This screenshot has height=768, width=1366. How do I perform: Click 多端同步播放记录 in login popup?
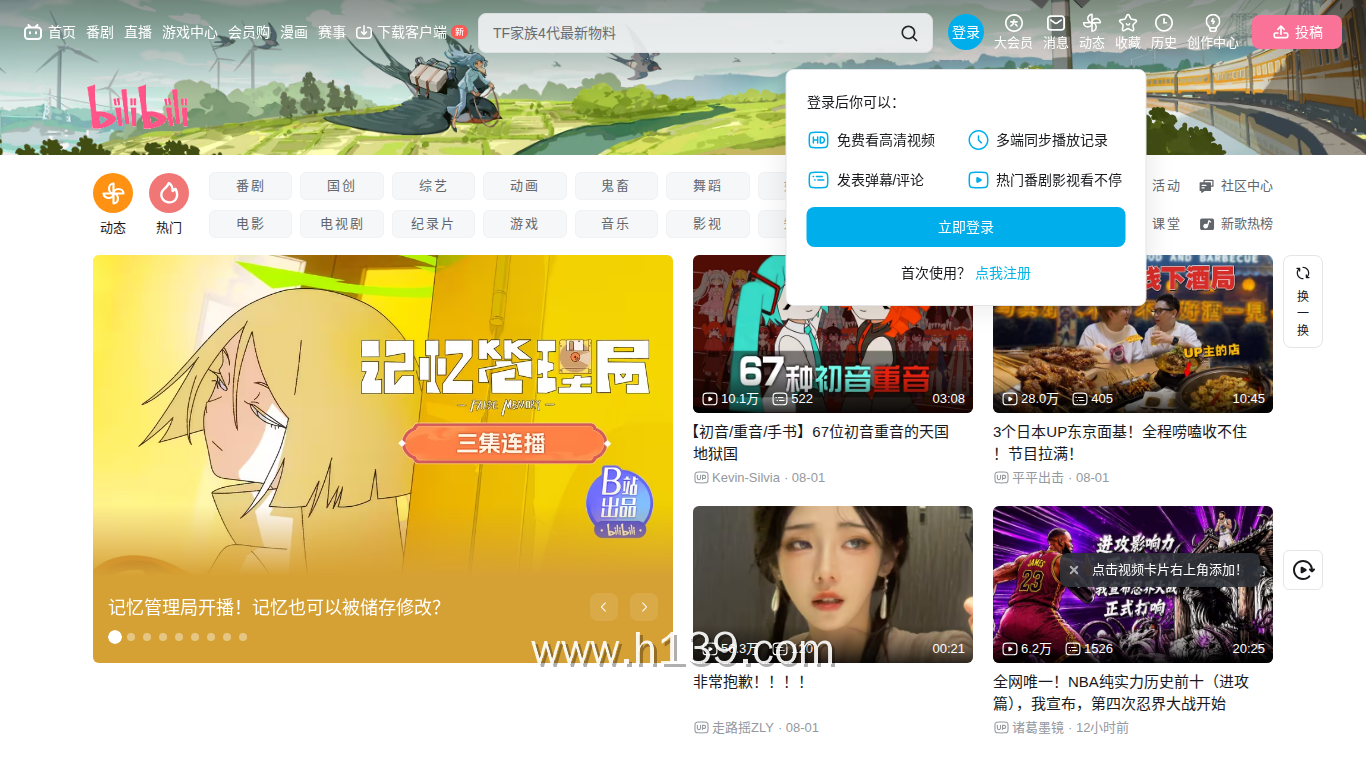tap(1038, 141)
